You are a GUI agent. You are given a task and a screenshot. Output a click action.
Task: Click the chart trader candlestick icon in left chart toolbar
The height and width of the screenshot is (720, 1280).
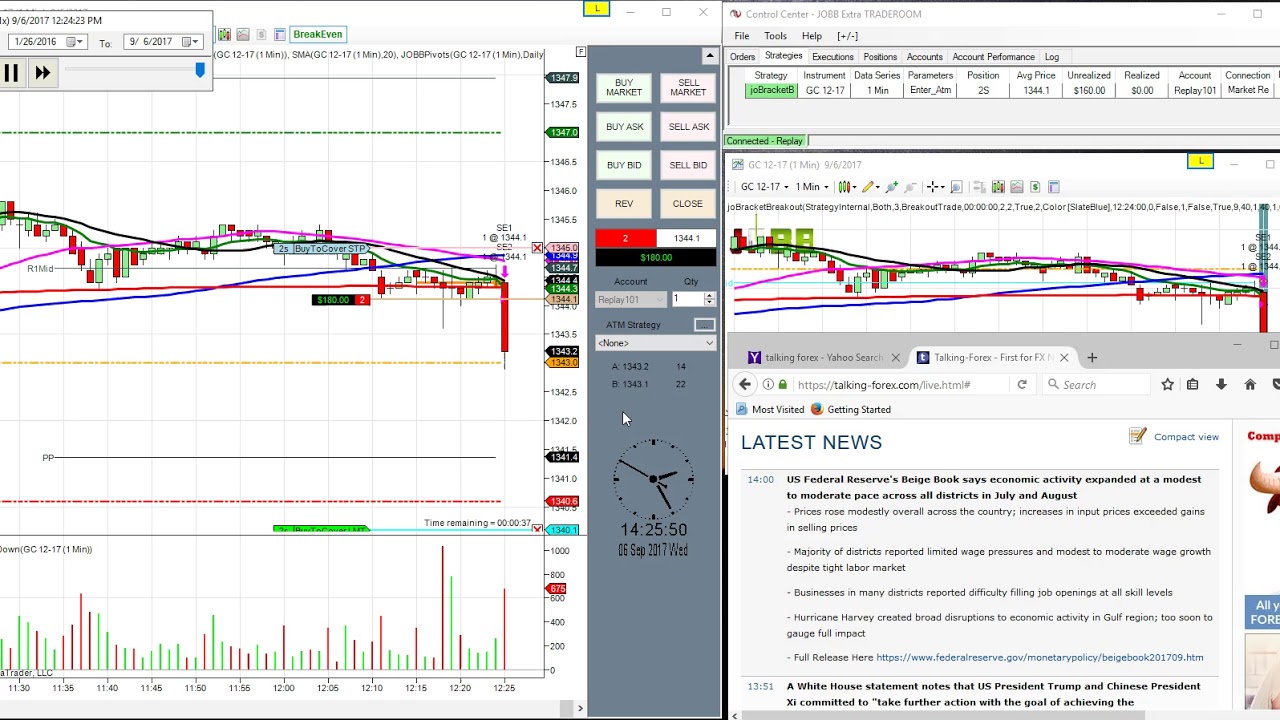[x=225, y=34]
